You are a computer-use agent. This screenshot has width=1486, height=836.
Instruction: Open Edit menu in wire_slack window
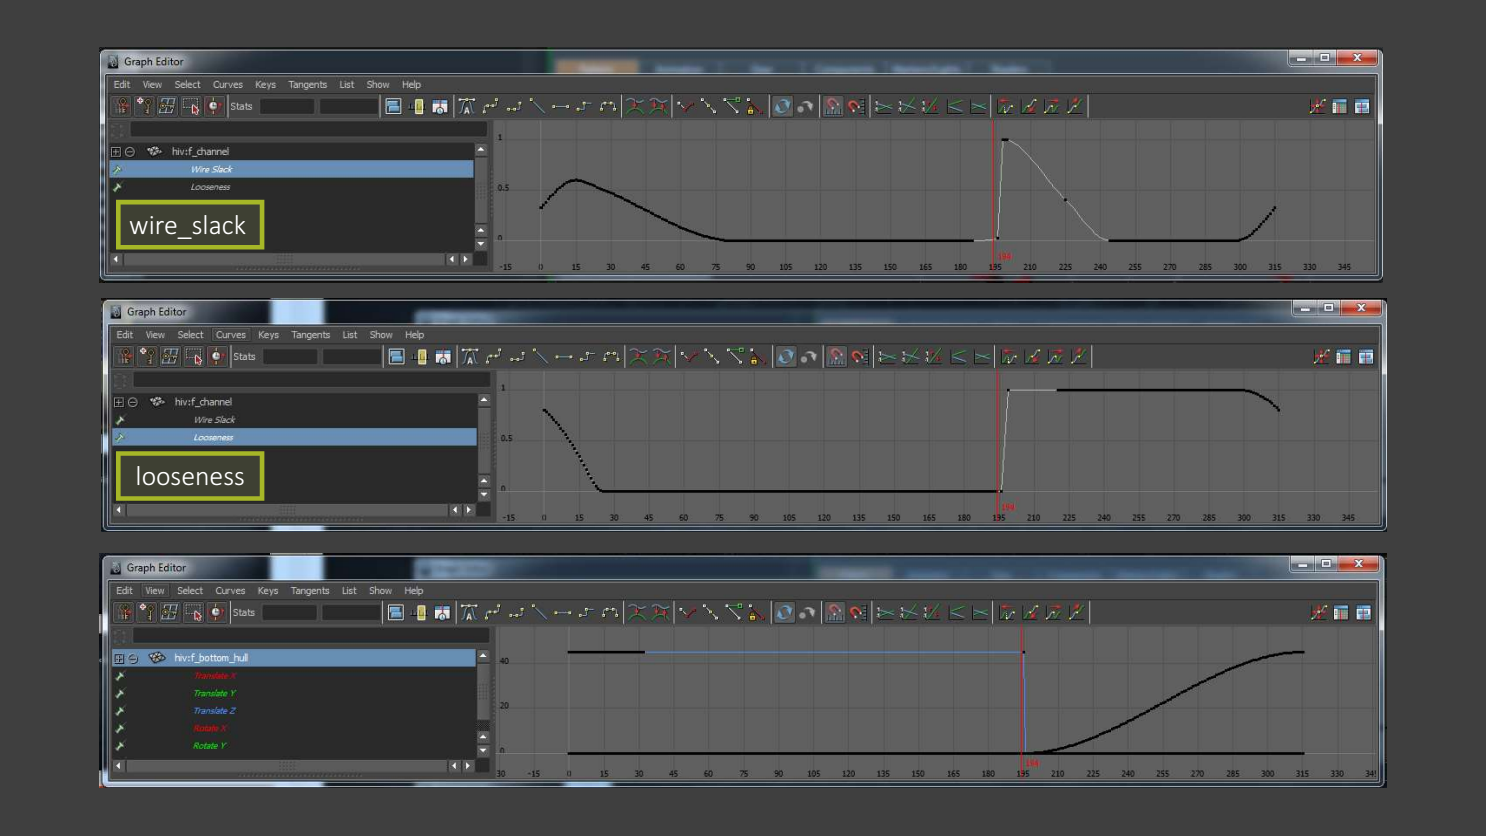click(x=121, y=84)
